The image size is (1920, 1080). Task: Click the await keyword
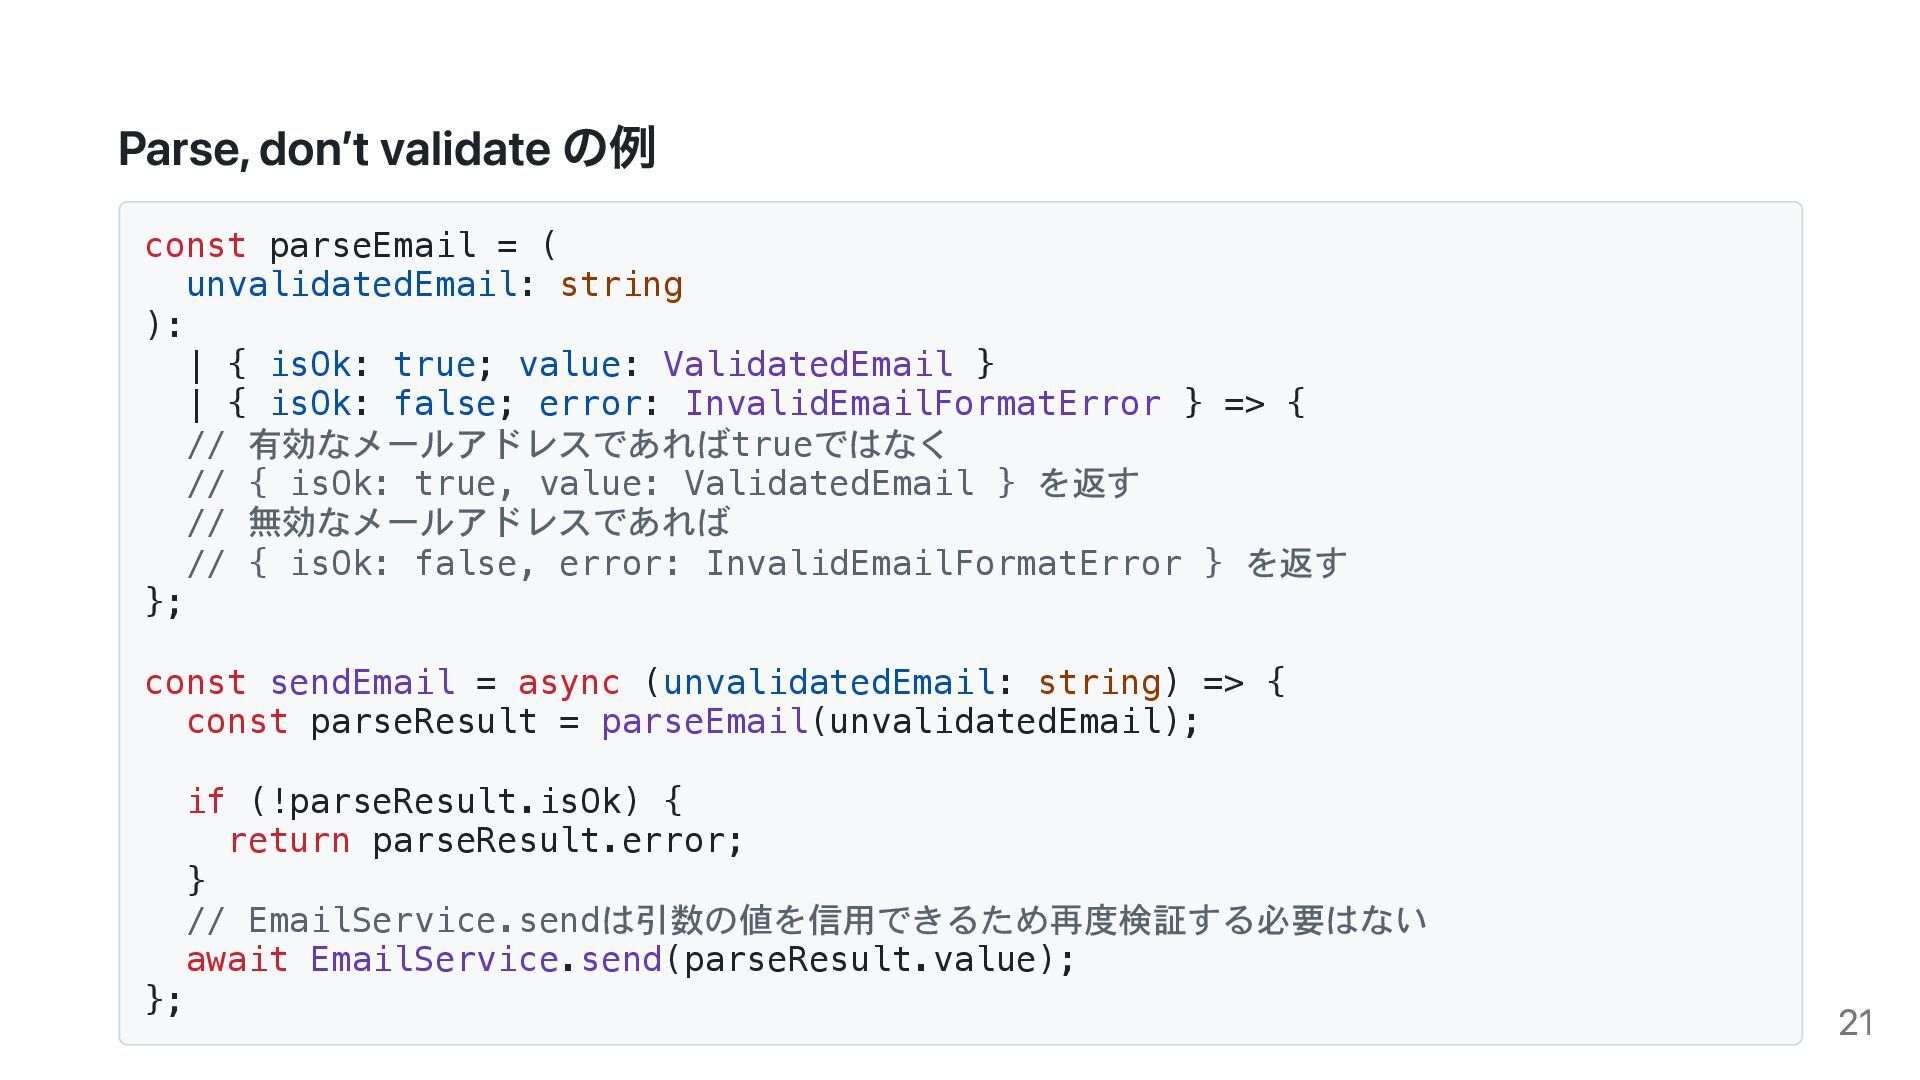pyautogui.click(x=237, y=960)
